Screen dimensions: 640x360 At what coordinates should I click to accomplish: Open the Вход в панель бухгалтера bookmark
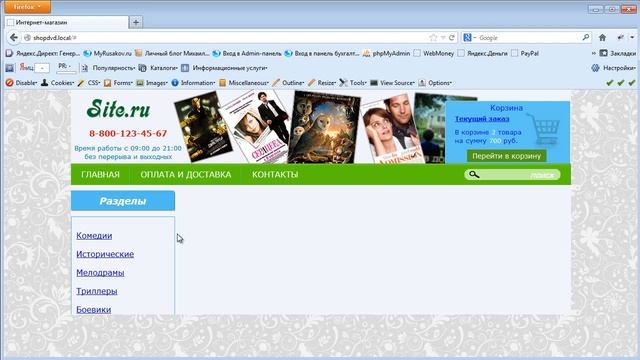pos(322,53)
